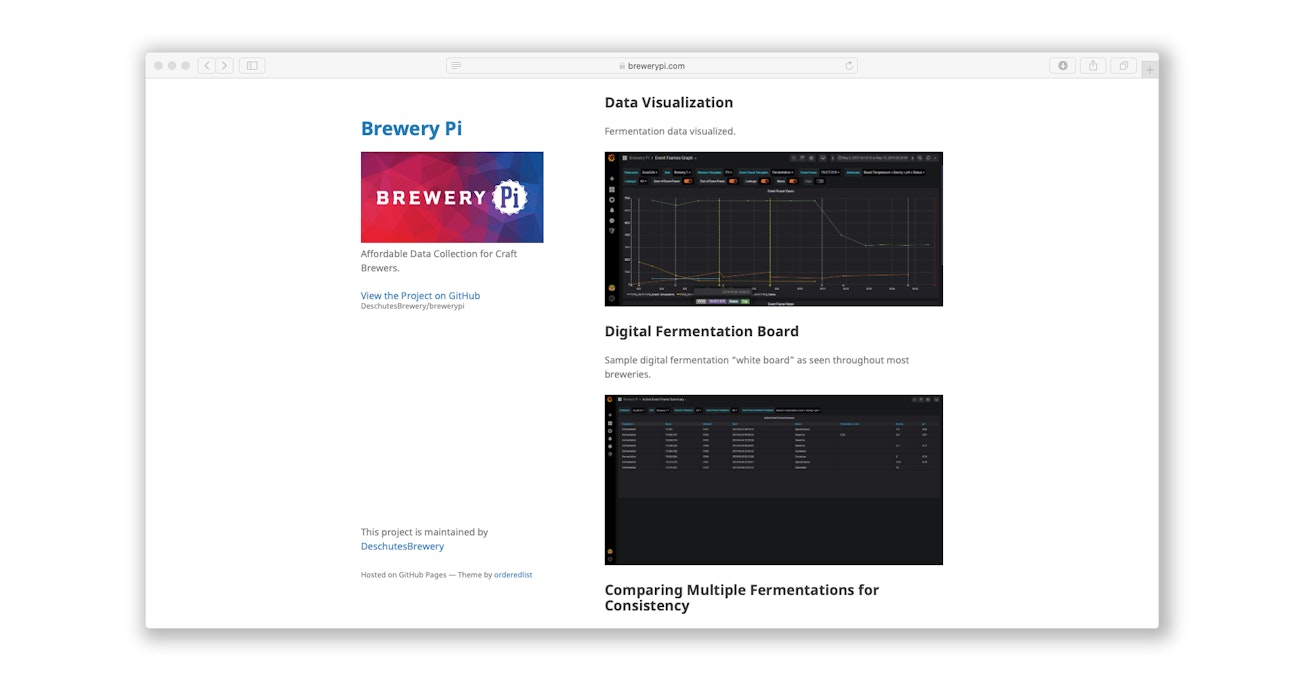Show the Safari sidebar

pyautogui.click(x=252, y=66)
